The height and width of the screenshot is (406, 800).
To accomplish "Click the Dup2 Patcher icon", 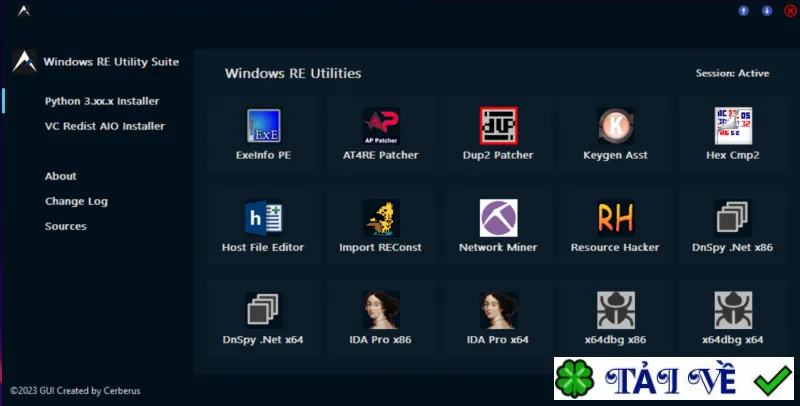I will point(498,125).
